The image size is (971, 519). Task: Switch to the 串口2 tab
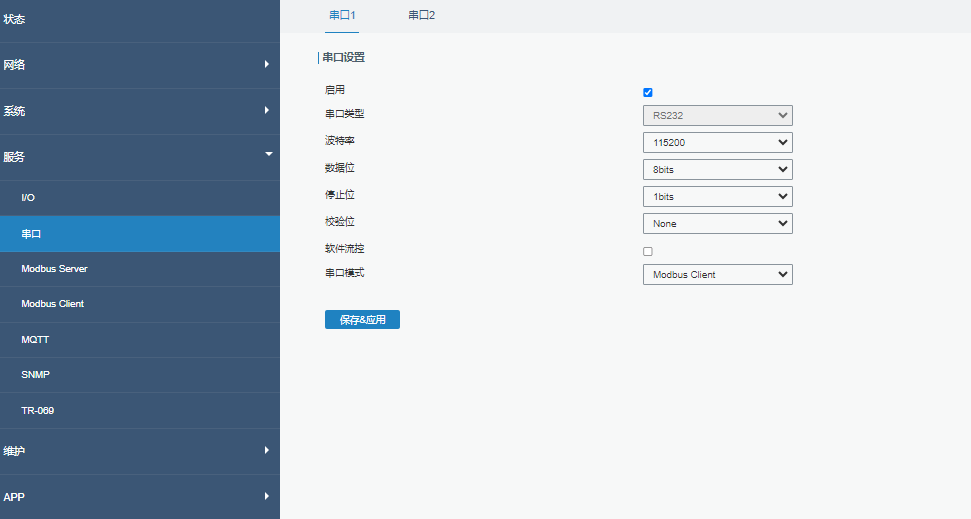coord(421,16)
